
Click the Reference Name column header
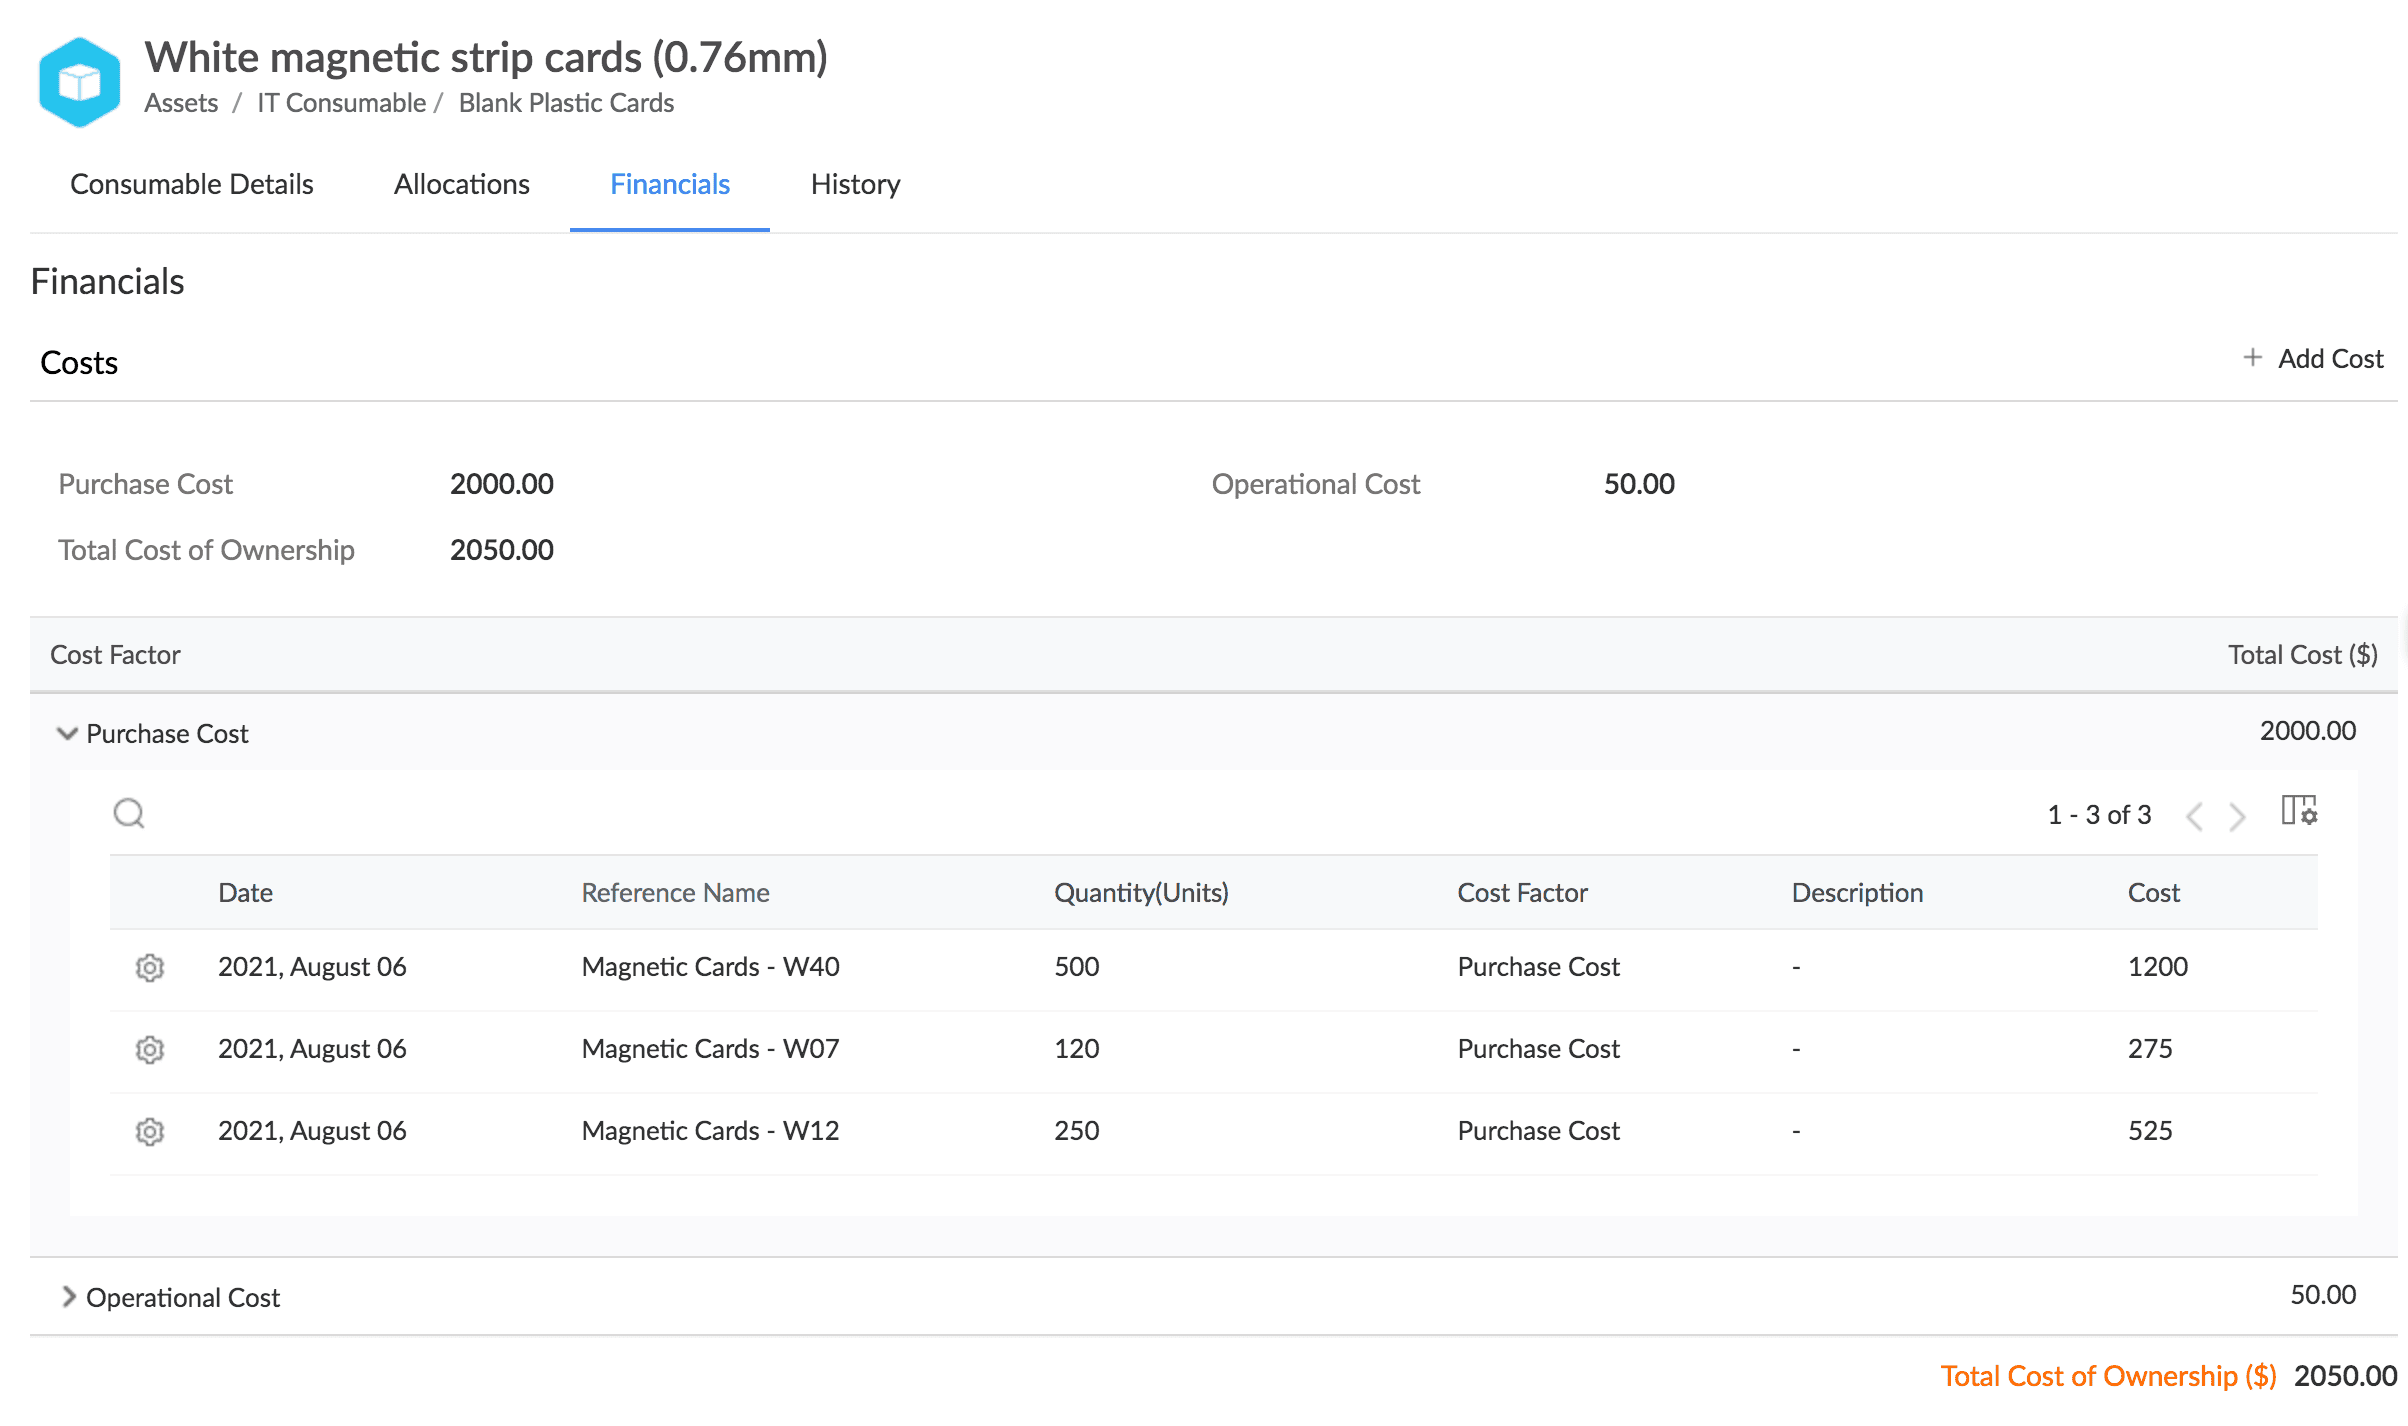675,893
